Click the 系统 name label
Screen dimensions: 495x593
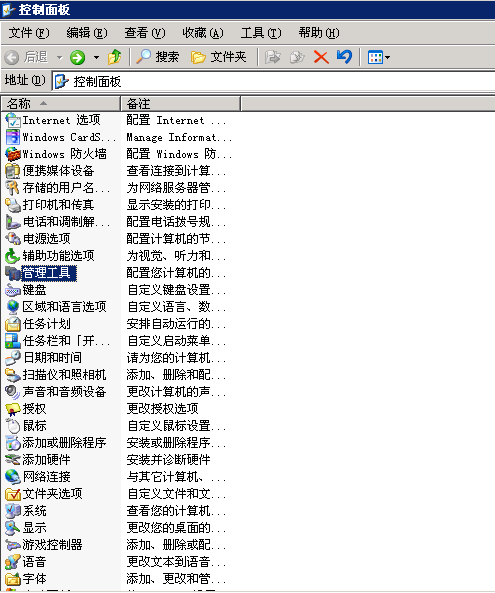tap(34, 511)
